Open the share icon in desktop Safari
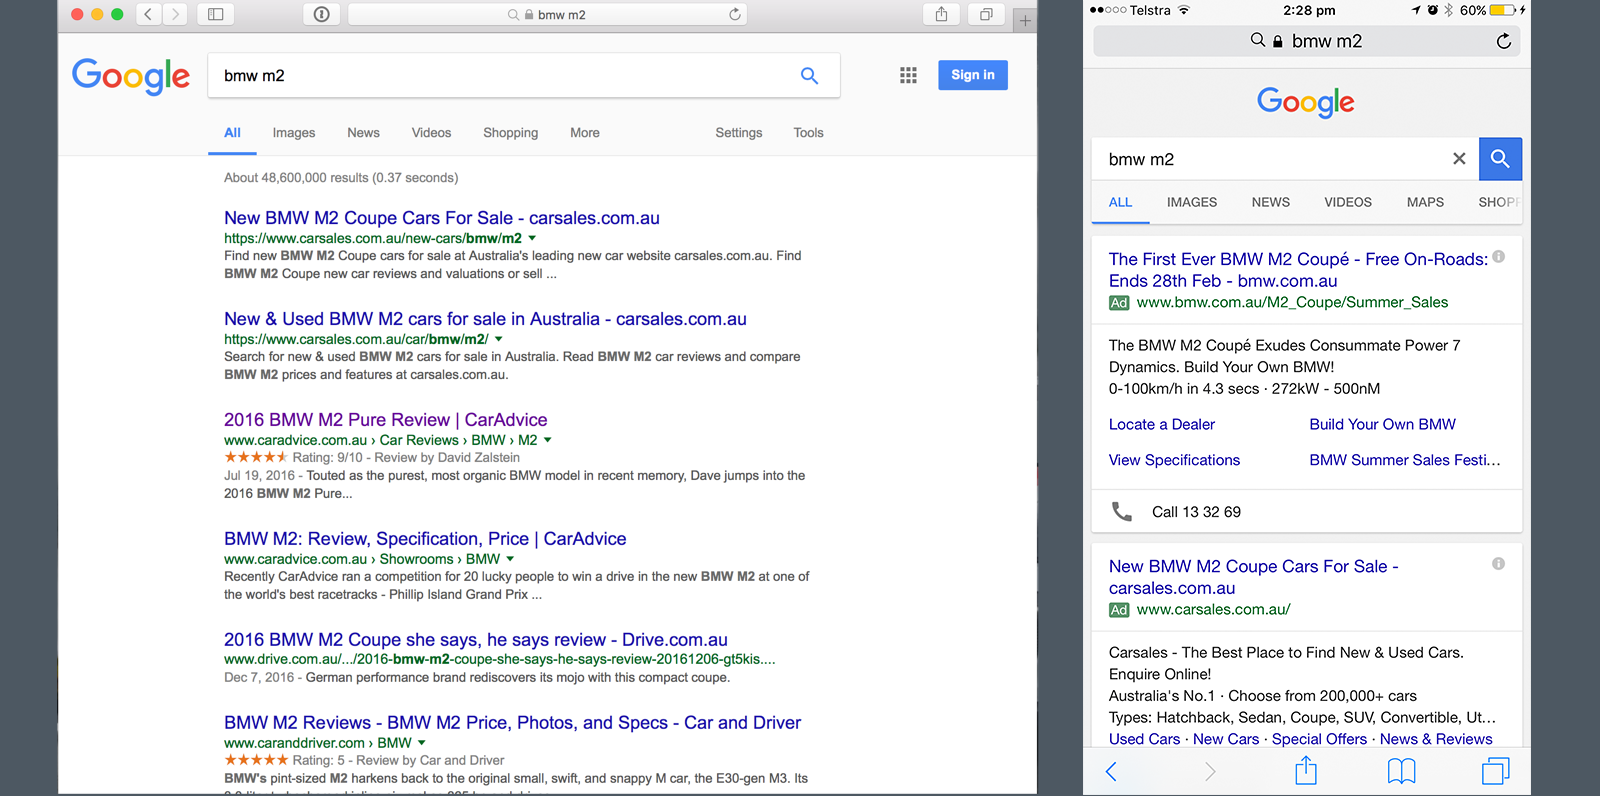This screenshot has width=1600, height=796. (941, 14)
